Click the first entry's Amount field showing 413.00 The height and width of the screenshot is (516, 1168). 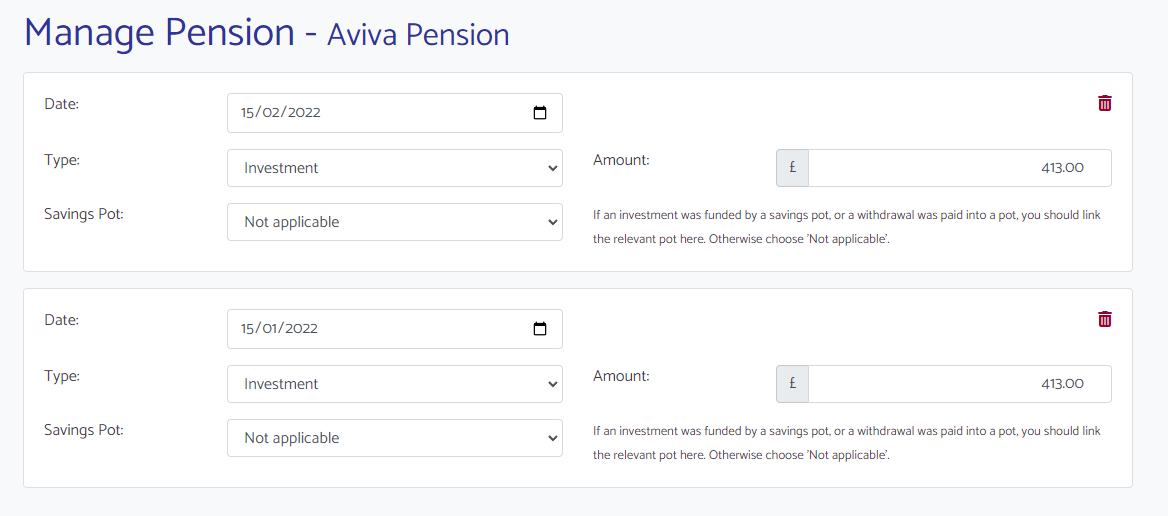pos(959,168)
